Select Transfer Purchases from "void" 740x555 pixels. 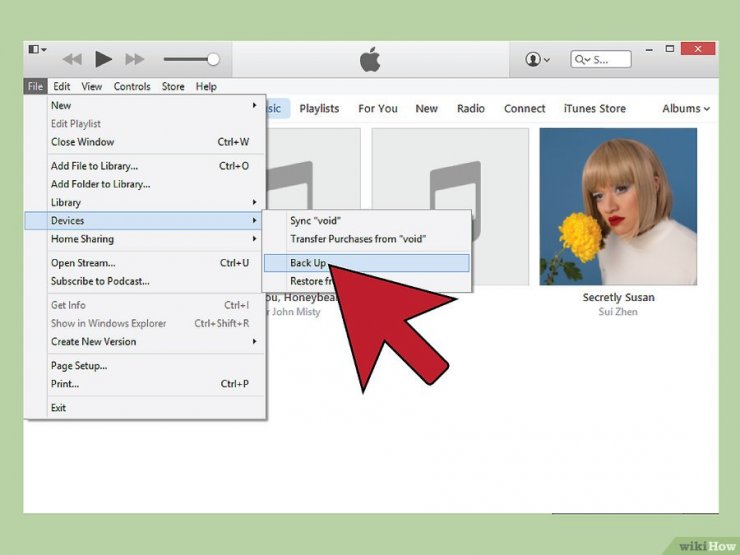click(367, 239)
